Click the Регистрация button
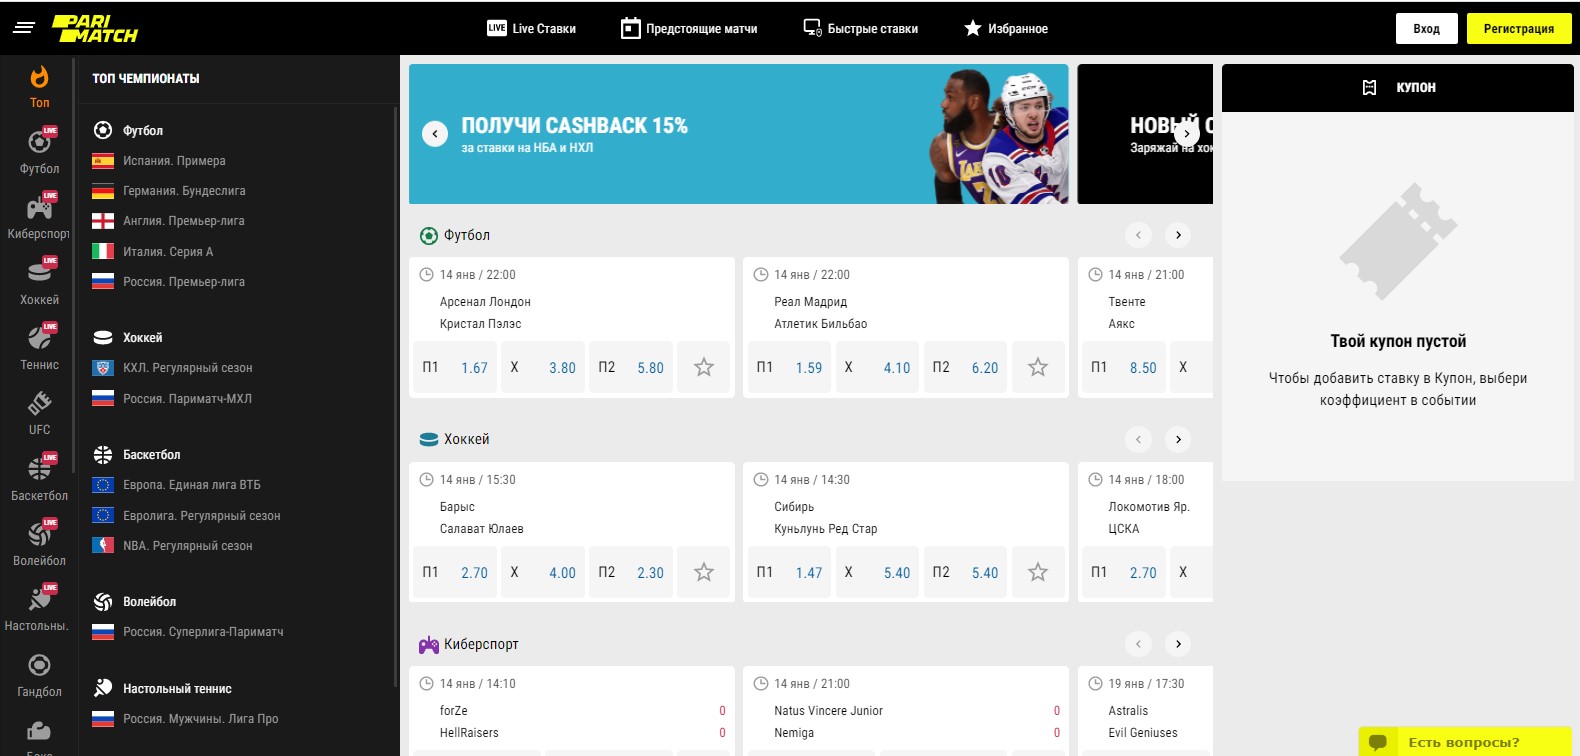 tap(1518, 28)
